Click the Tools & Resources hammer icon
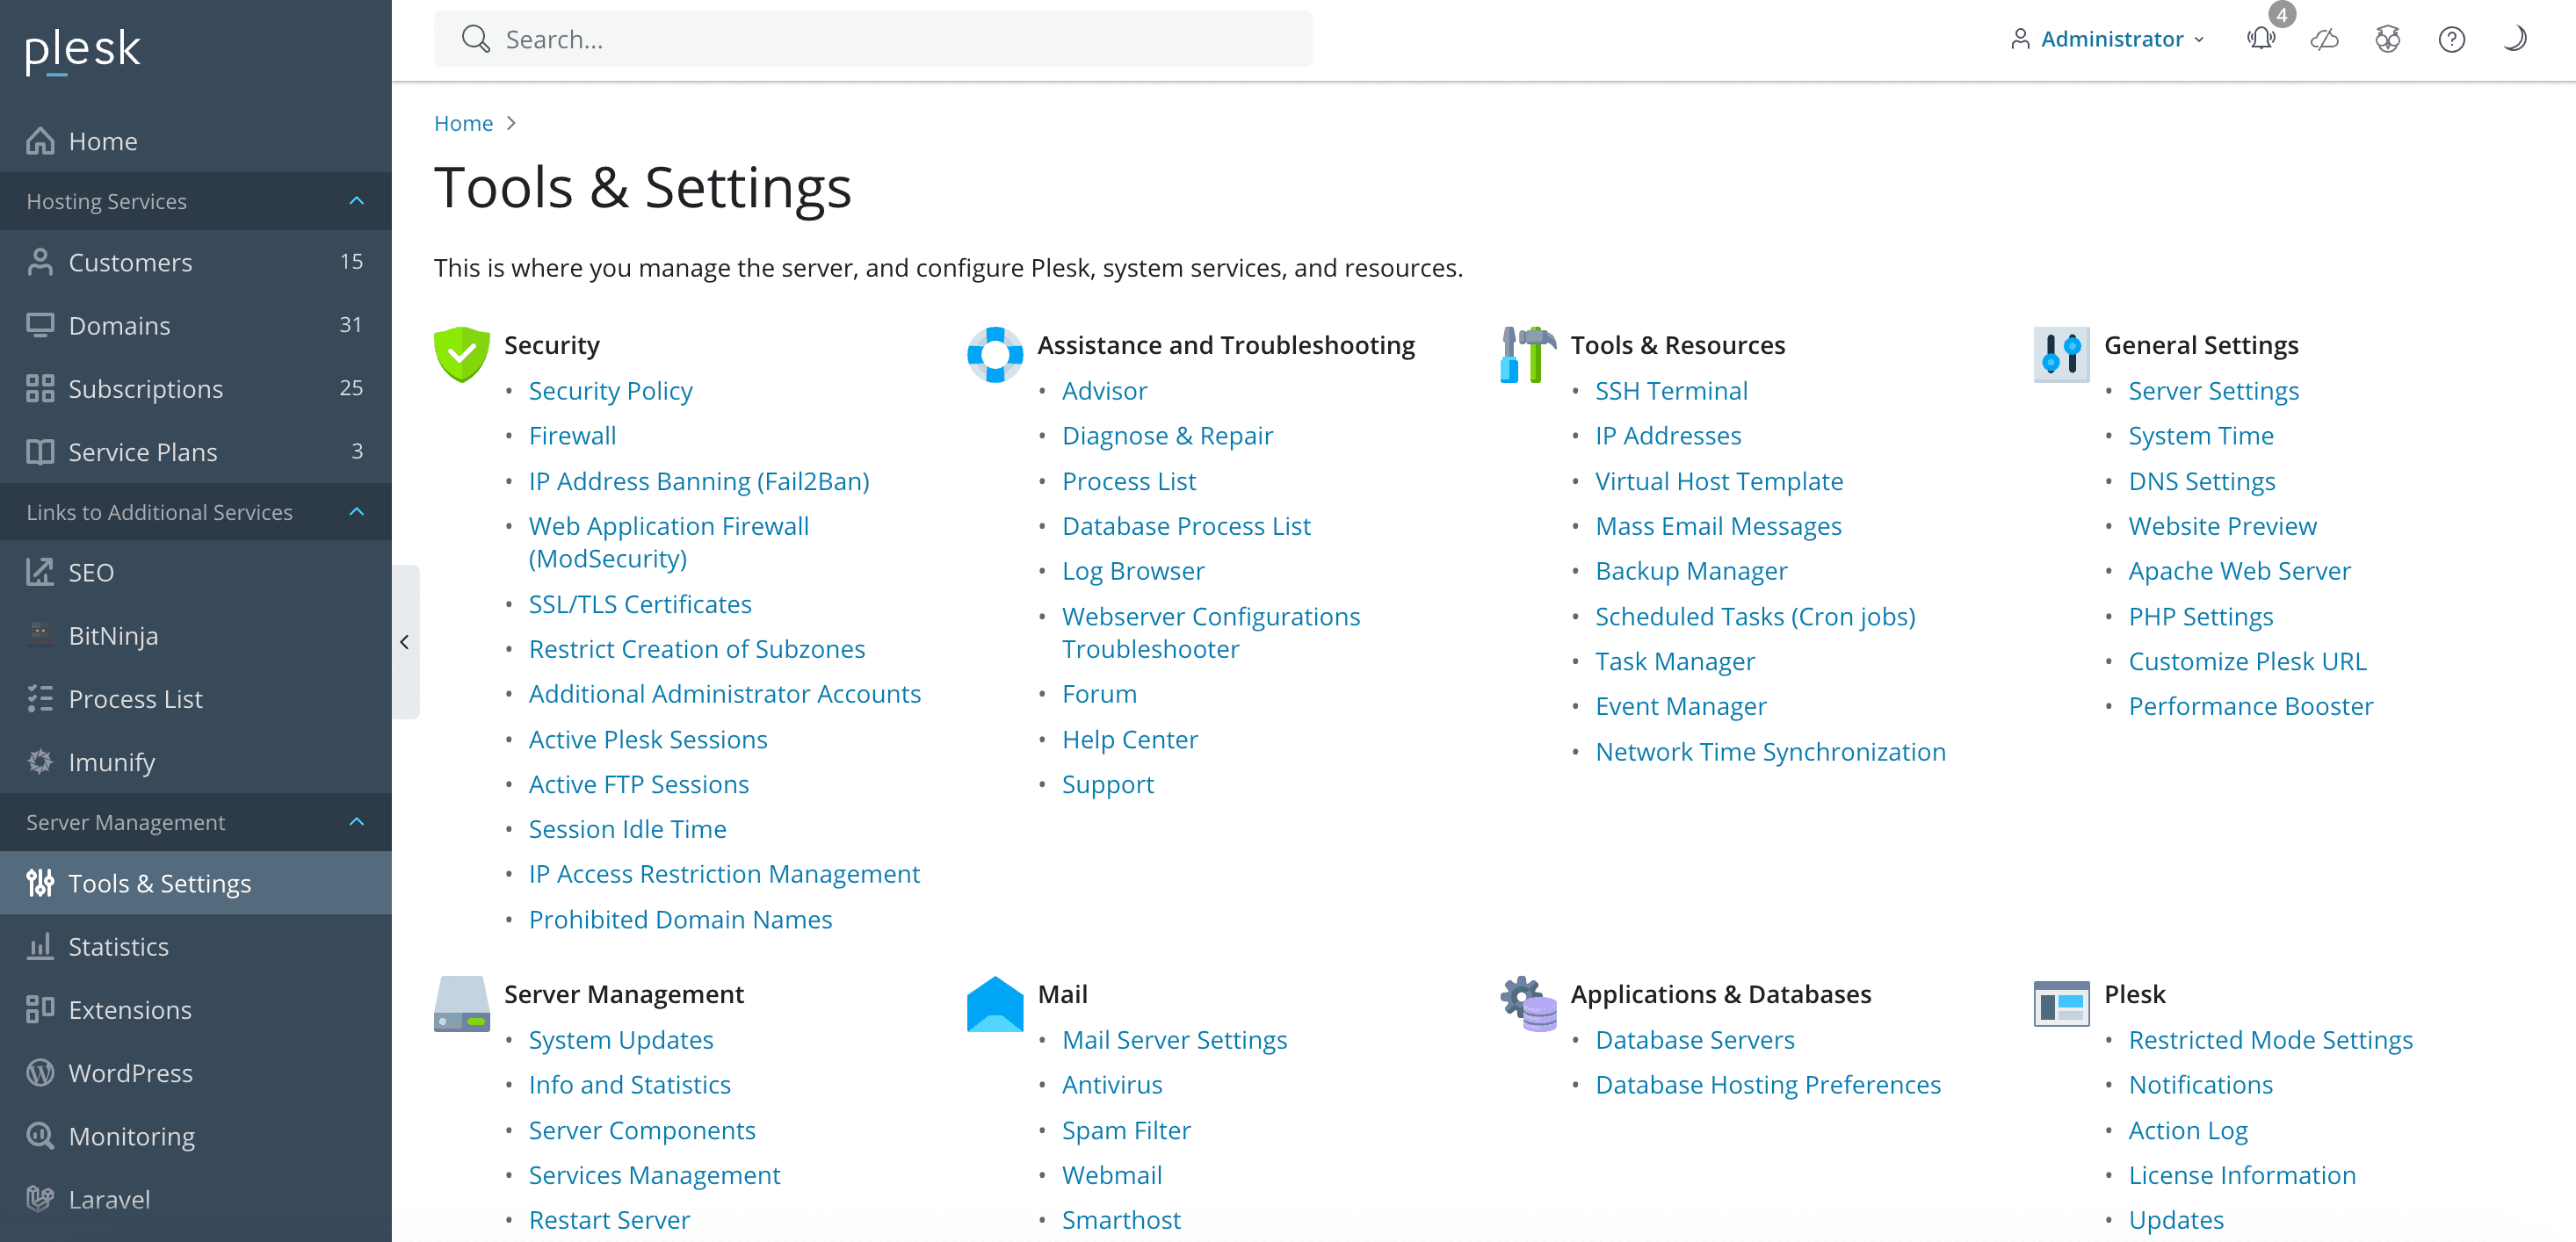2576x1242 pixels. click(x=1527, y=354)
